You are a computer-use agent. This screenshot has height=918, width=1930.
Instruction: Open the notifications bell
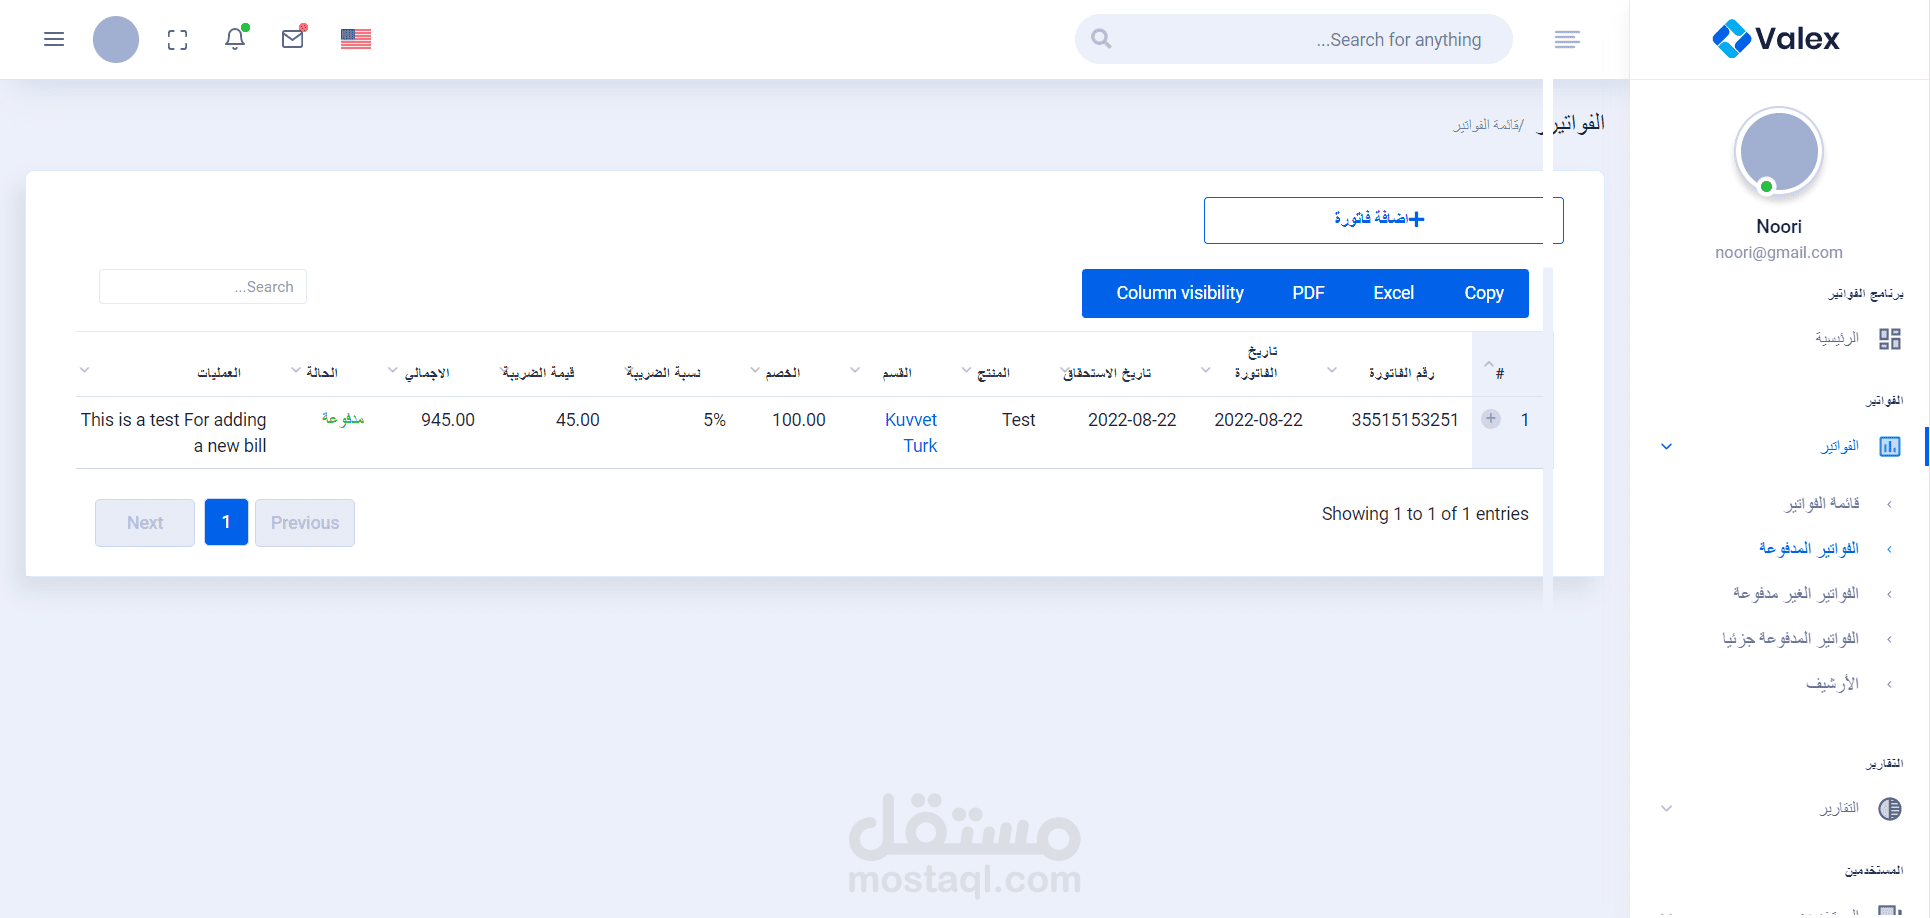click(235, 38)
